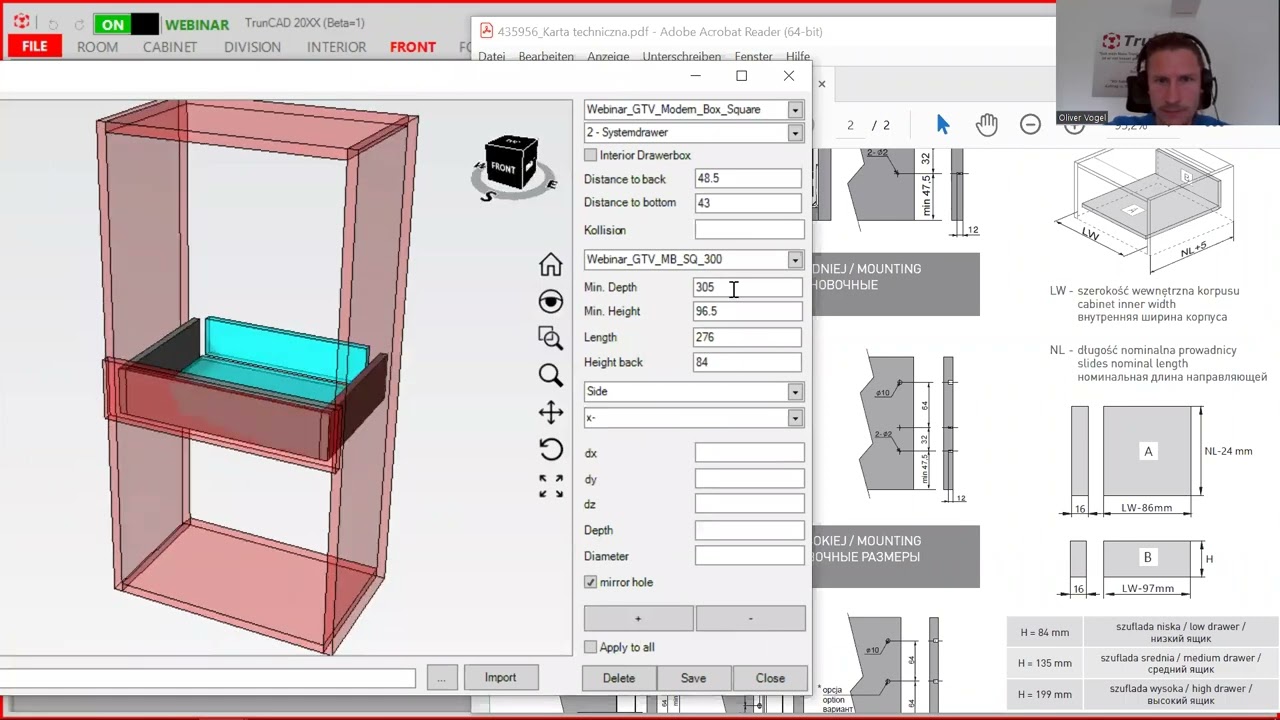
Task: Click the Length field showing 276
Action: [x=748, y=337]
